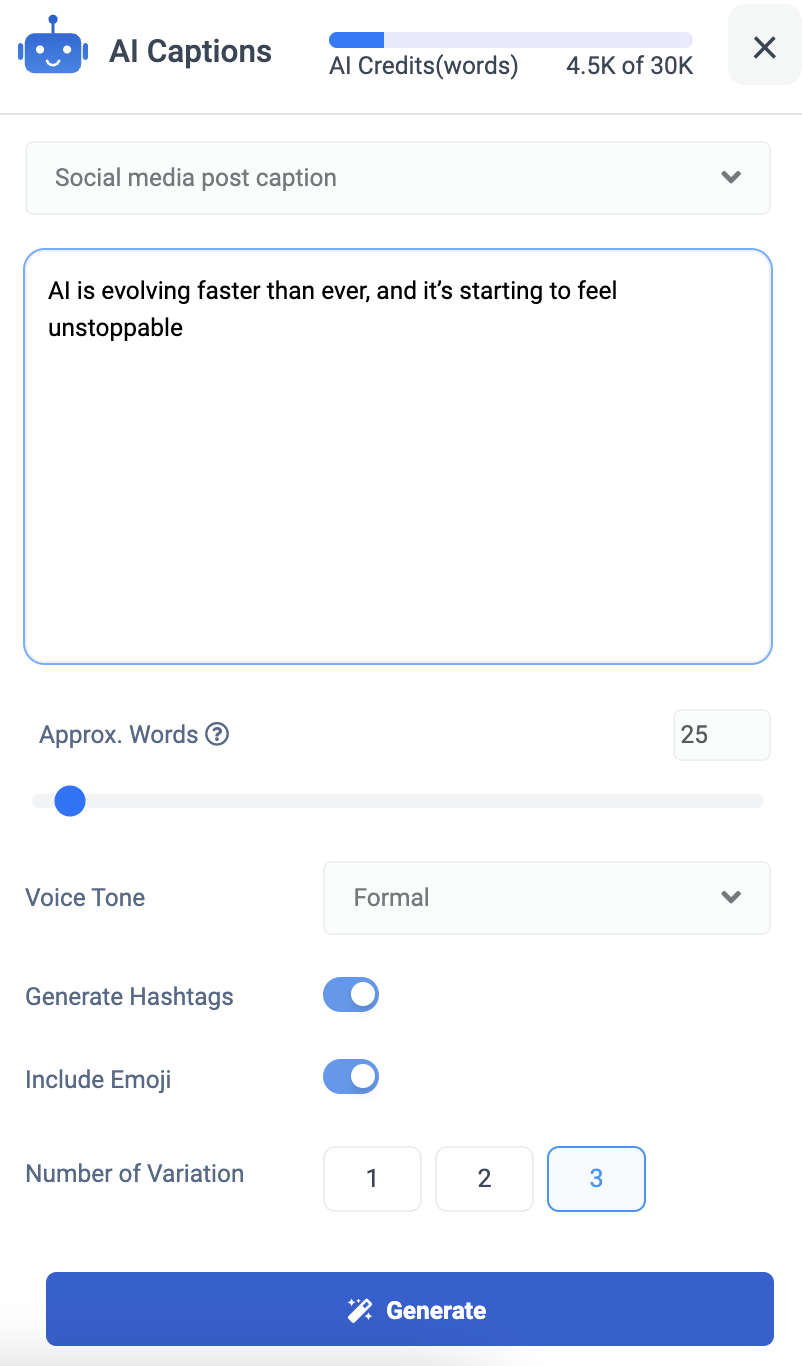This screenshot has height=1366, width=802.
Task: Click the approximate words slider handle
Action: 70,801
